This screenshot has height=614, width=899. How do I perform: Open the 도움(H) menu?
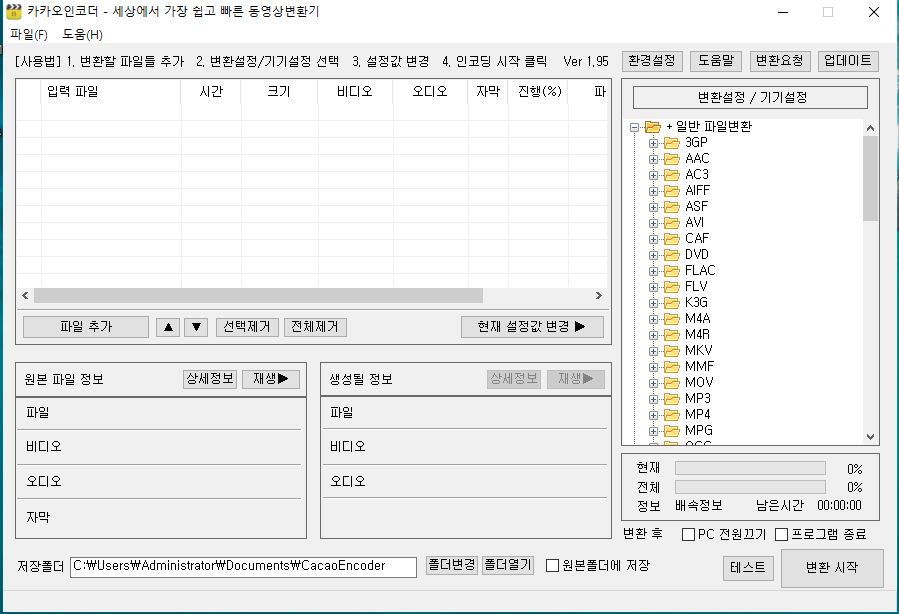82,34
